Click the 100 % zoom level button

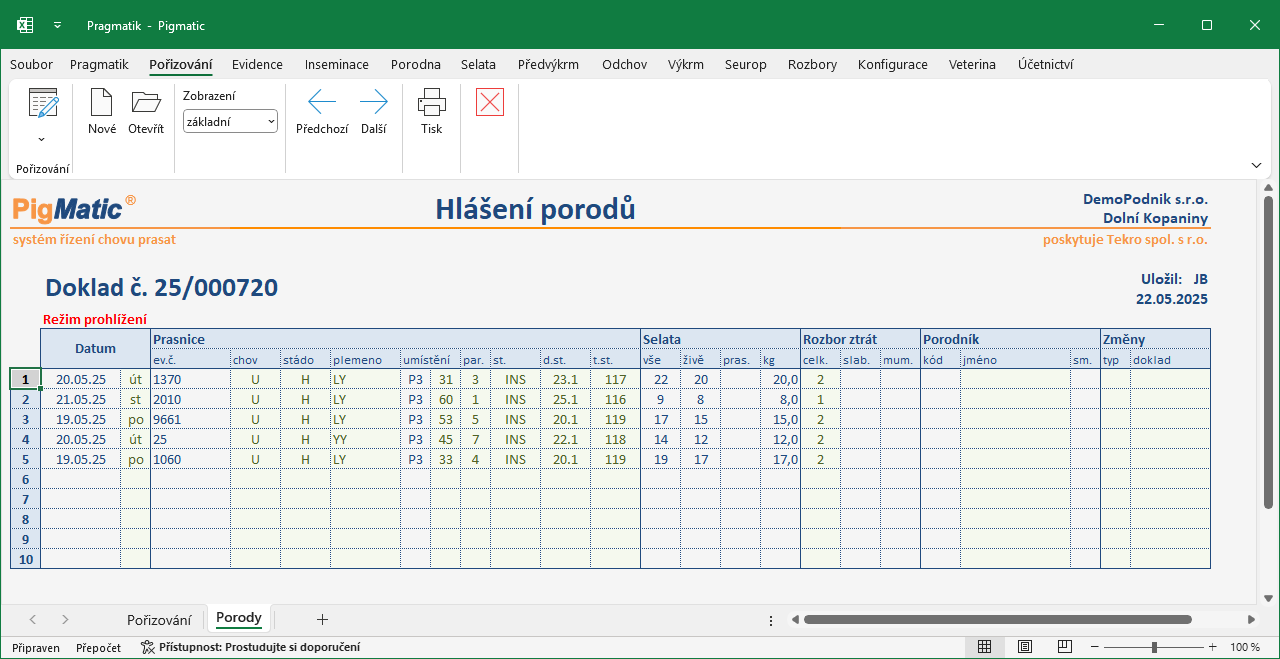[1245, 647]
